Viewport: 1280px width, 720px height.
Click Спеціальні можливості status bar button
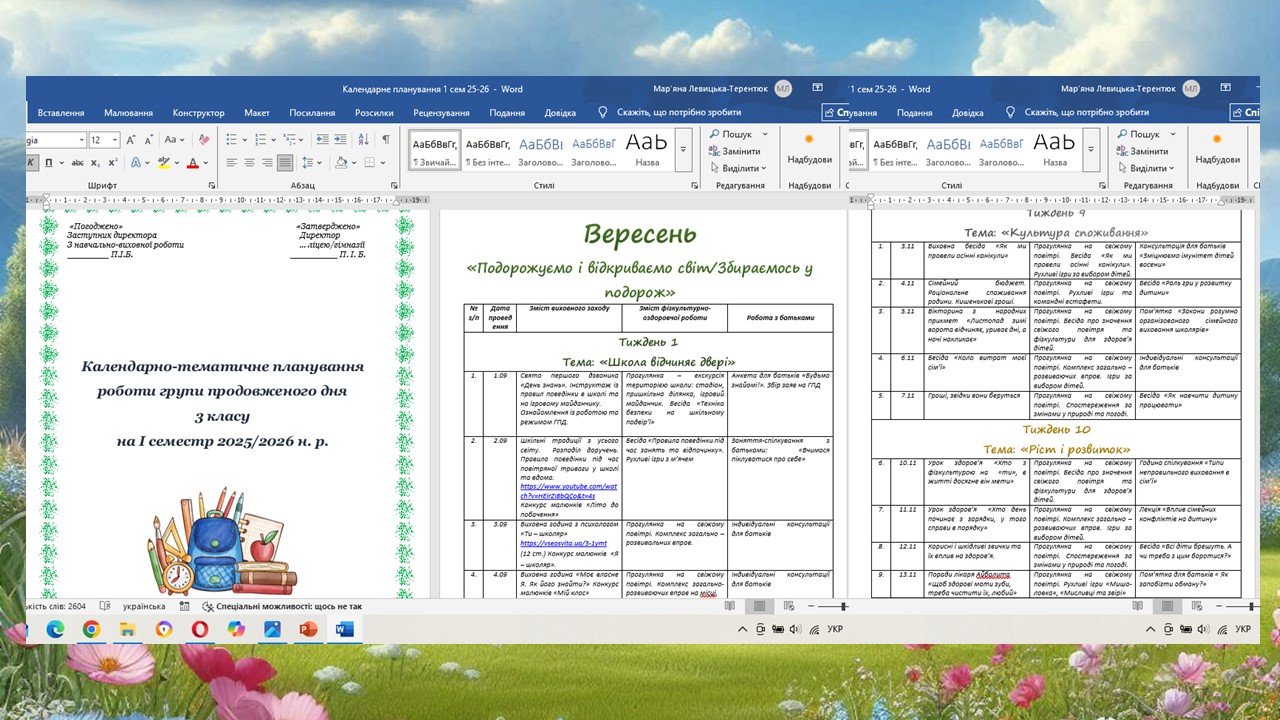point(282,607)
